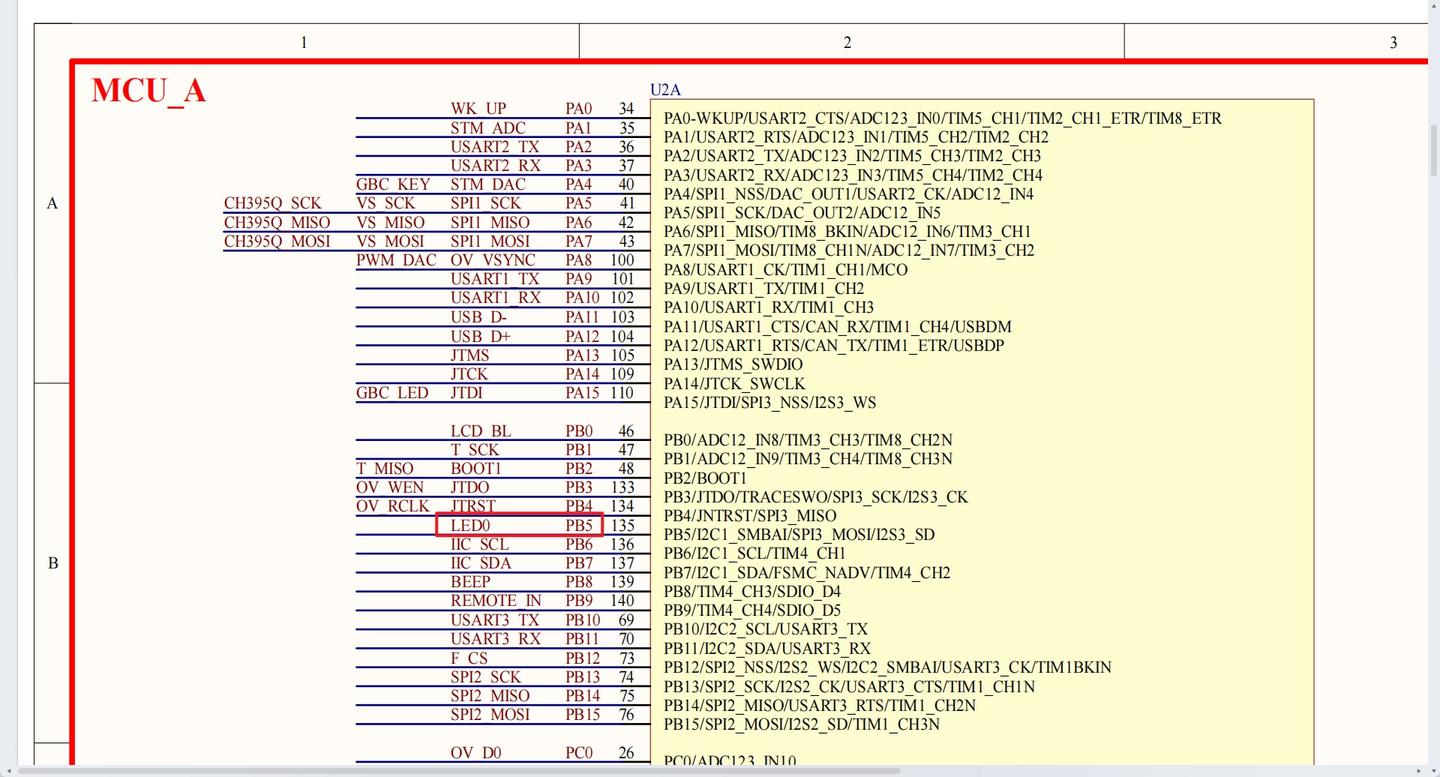Select the JTRST net label
The height and width of the screenshot is (777, 1440).
473,506
